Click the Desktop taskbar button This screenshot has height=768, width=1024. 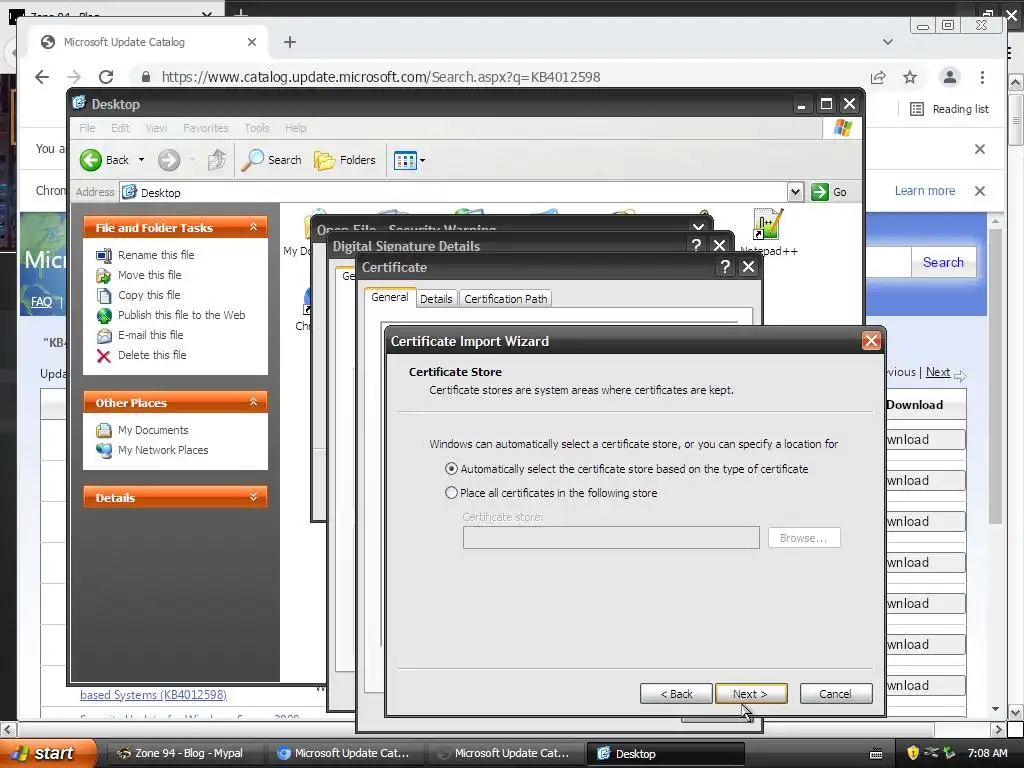coord(665,753)
